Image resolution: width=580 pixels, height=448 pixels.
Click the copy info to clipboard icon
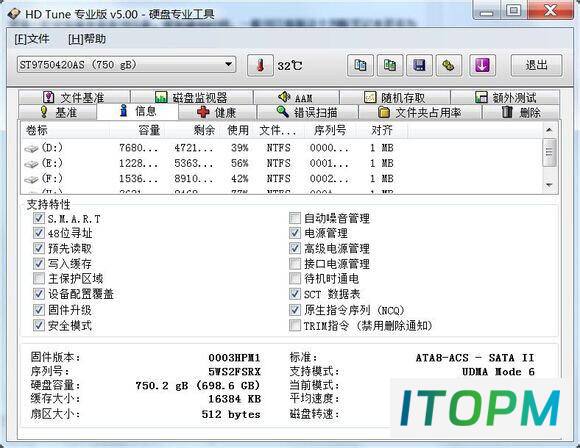click(360, 65)
